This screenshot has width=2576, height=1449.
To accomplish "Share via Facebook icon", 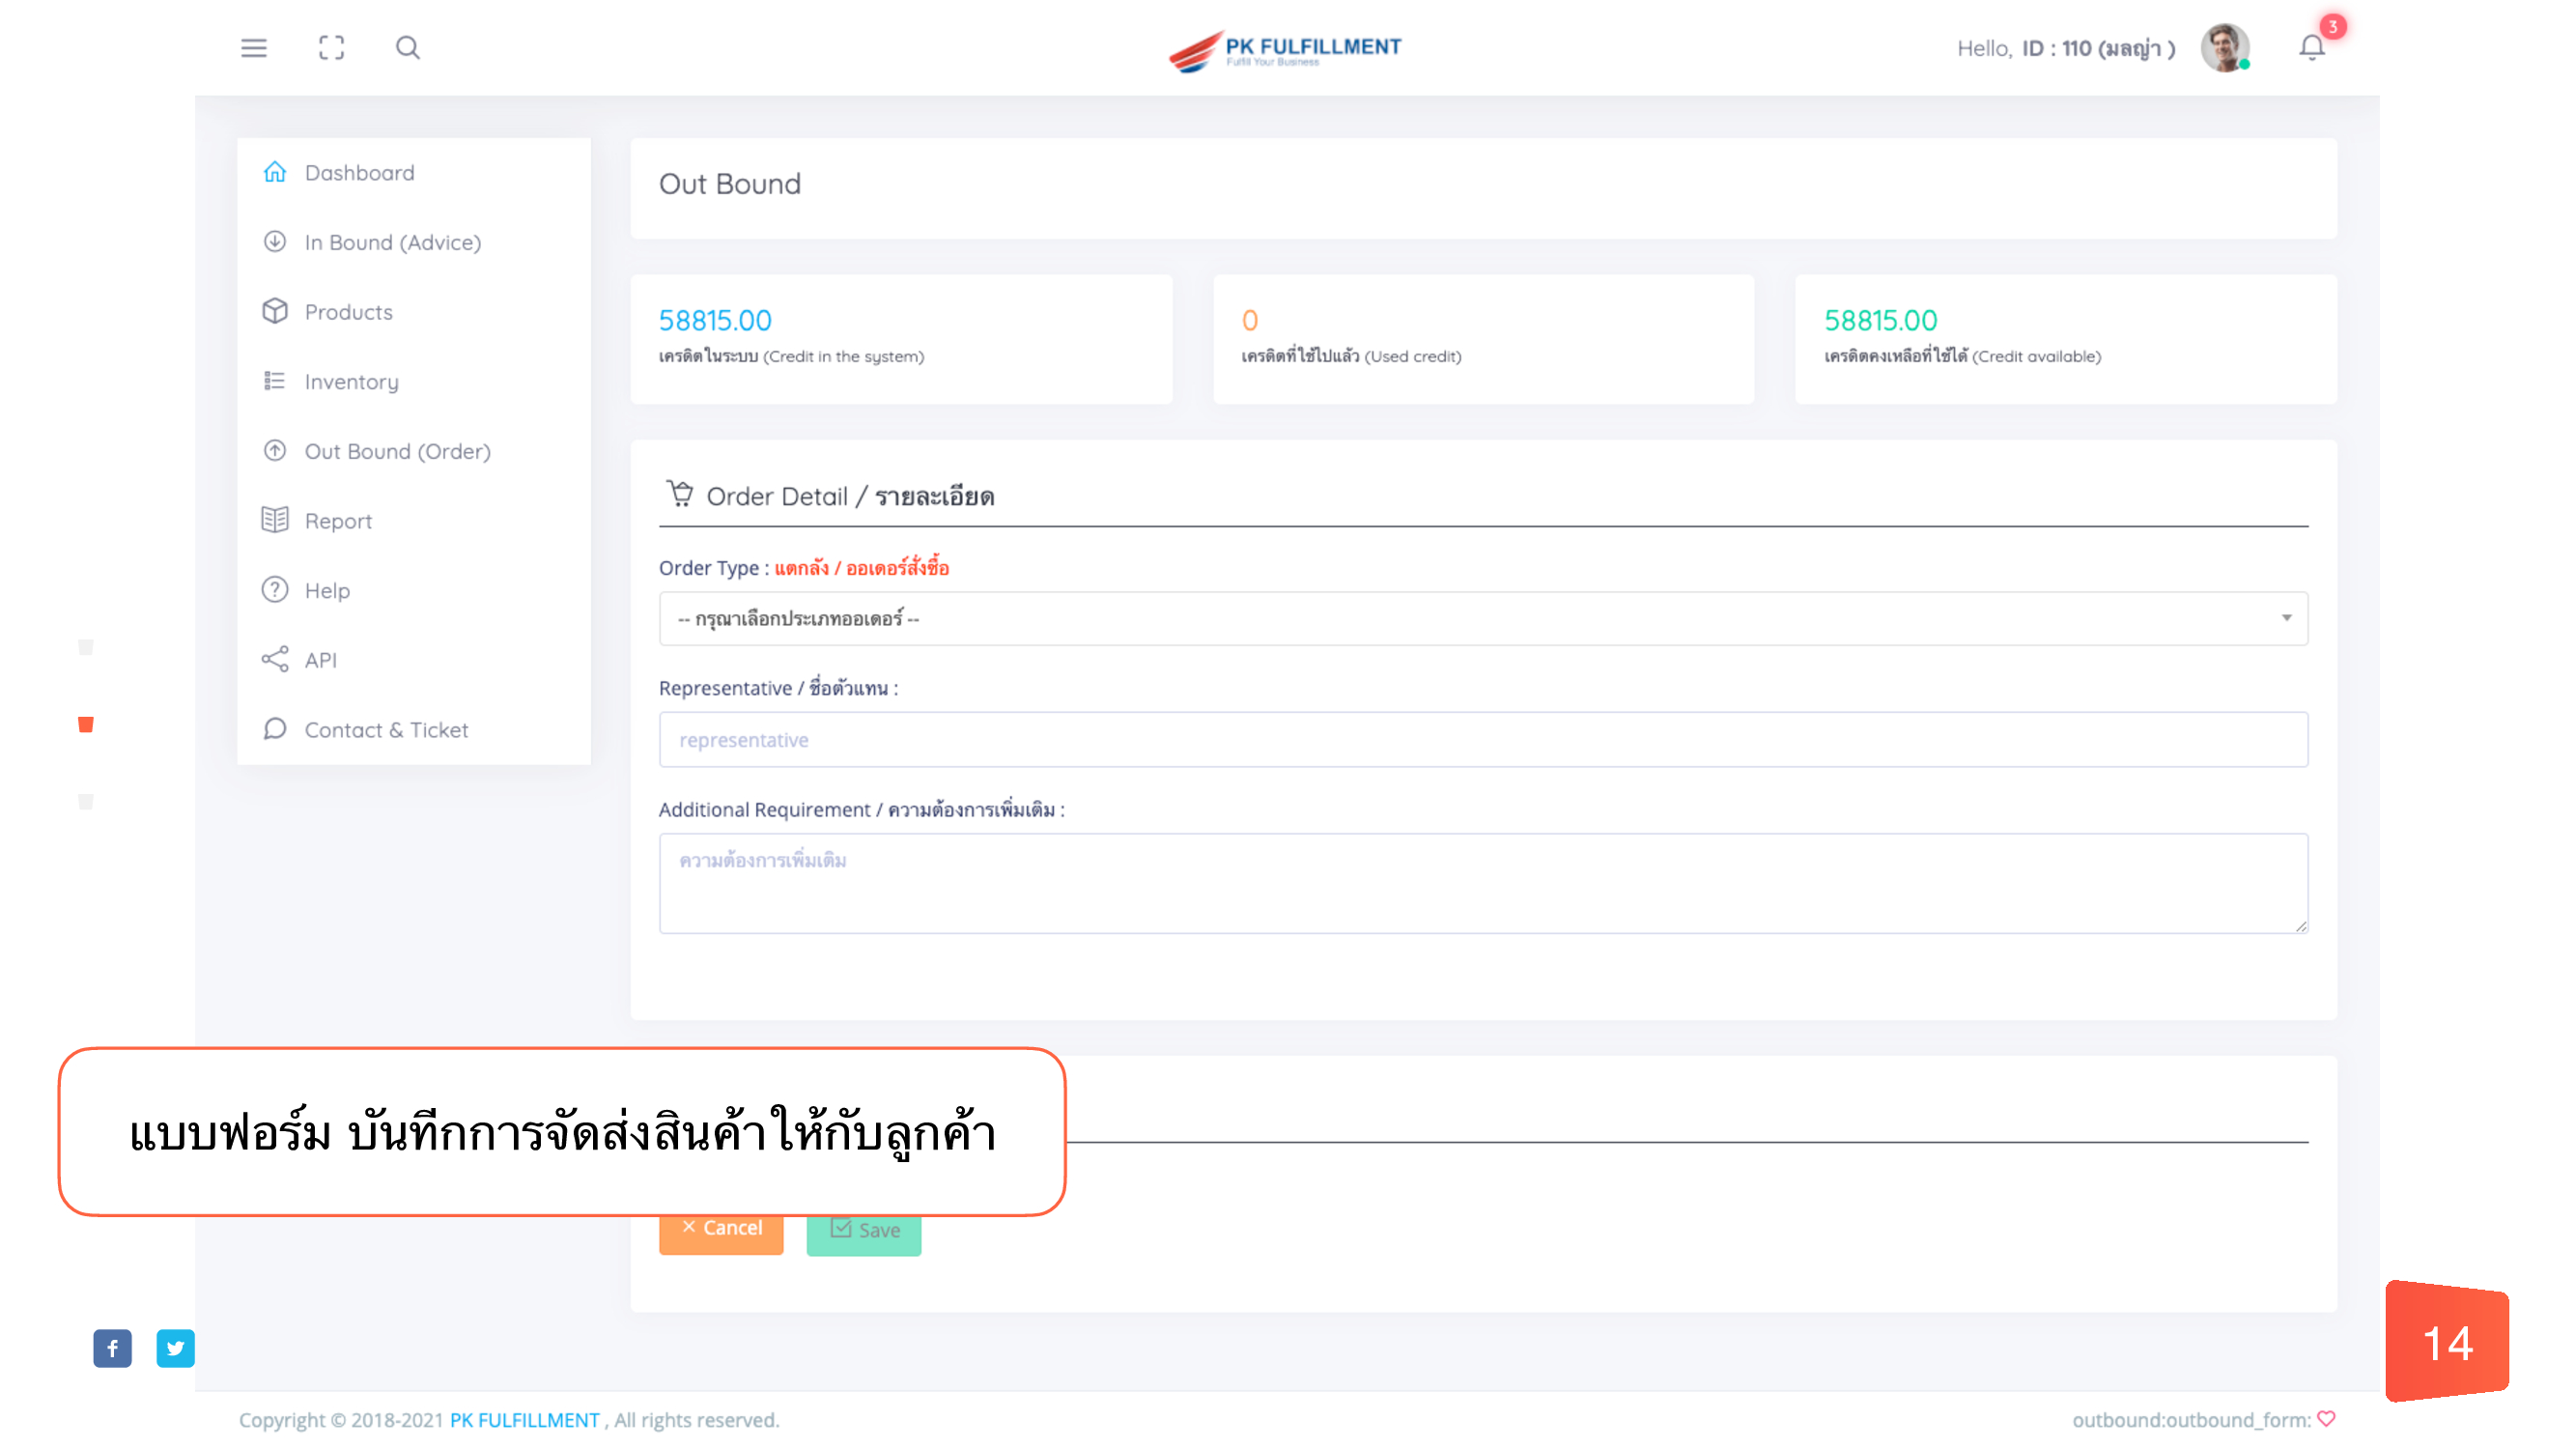I will pos(112,1348).
